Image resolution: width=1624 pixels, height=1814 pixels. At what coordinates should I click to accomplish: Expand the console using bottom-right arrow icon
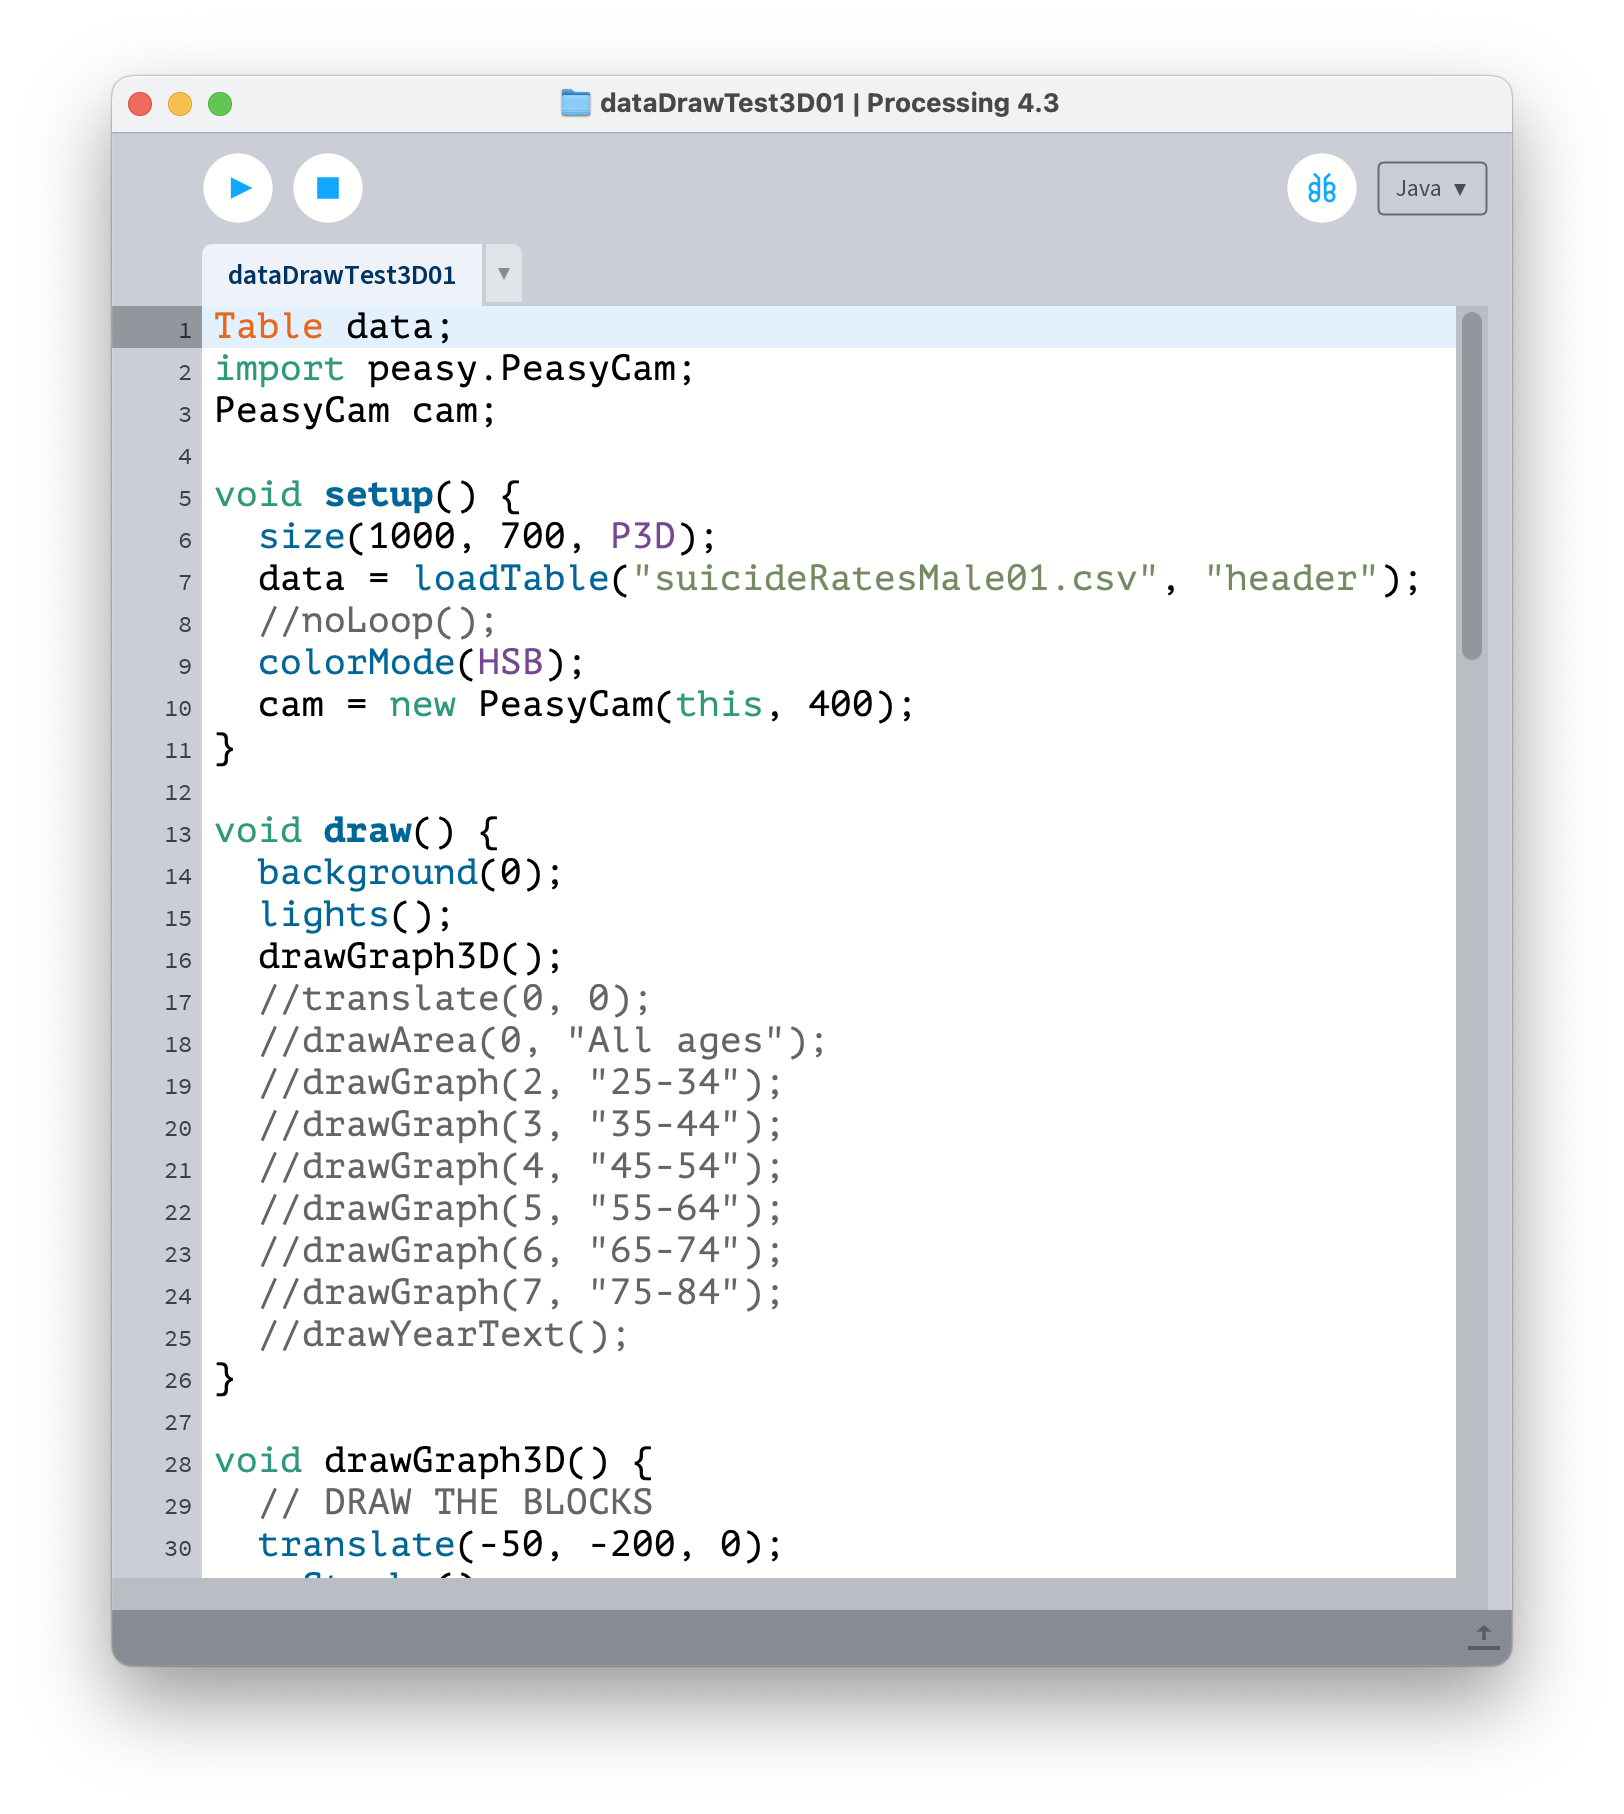[1483, 1637]
